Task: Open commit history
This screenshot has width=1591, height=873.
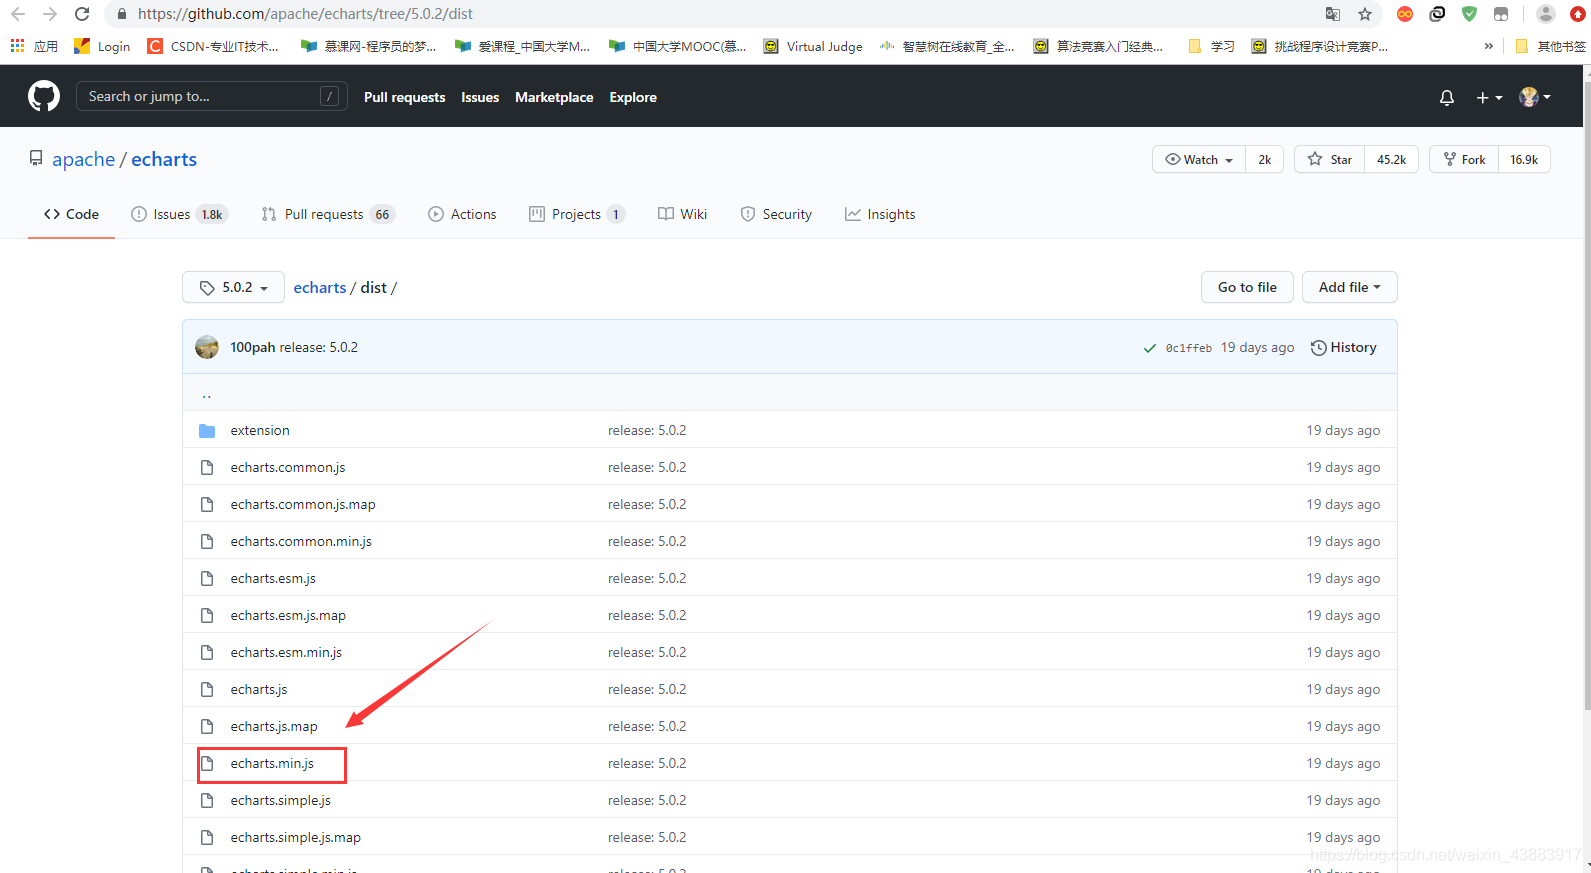Action: coord(1343,347)
